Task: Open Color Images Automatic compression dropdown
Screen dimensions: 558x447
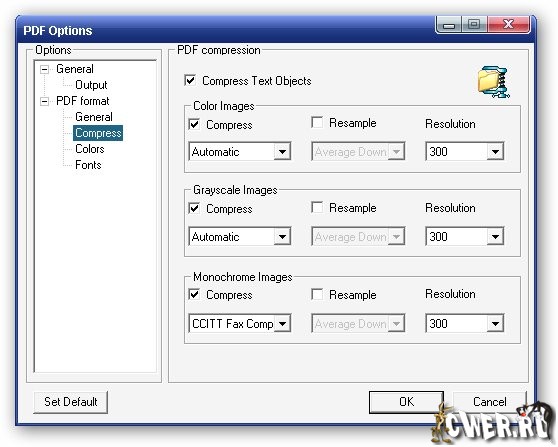Action: (x=240, y=152)
